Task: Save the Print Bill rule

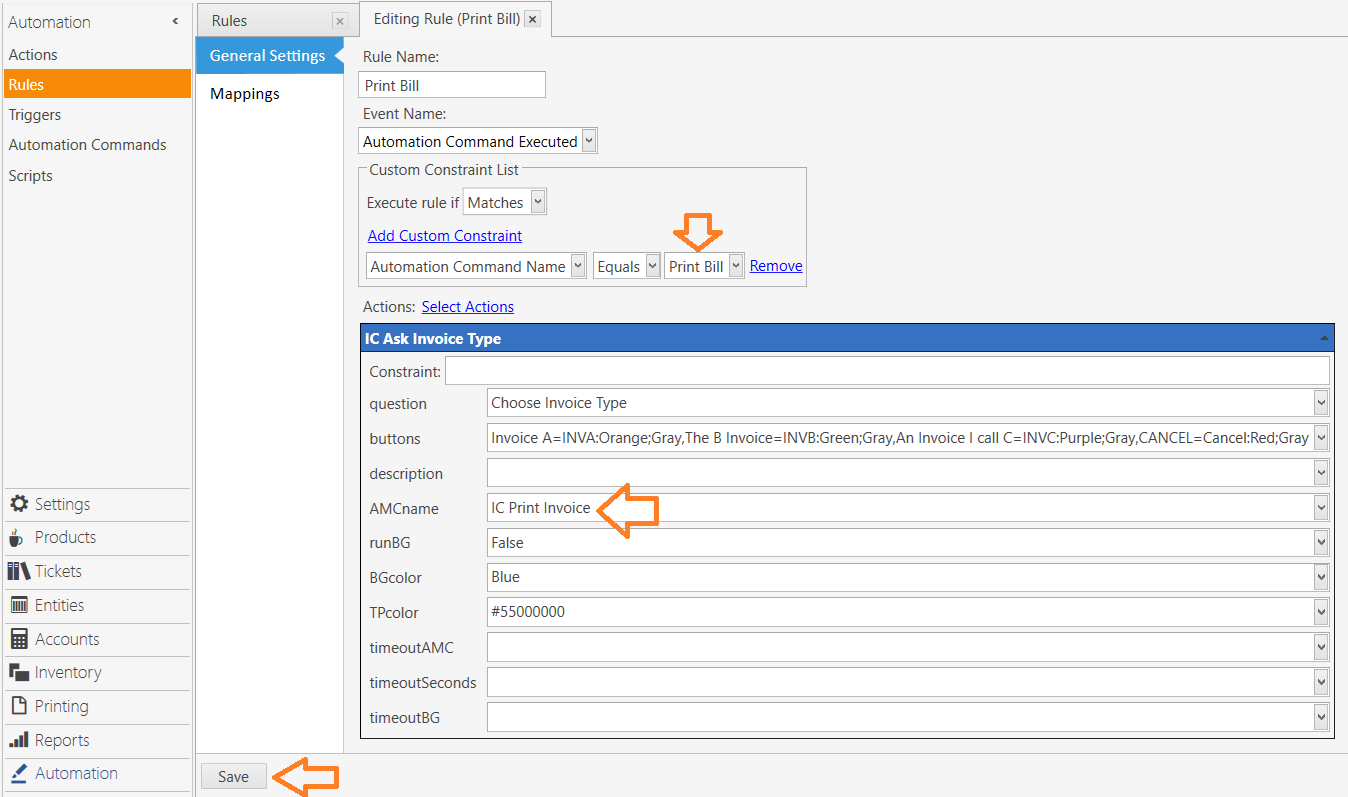Action: point(233,775)
